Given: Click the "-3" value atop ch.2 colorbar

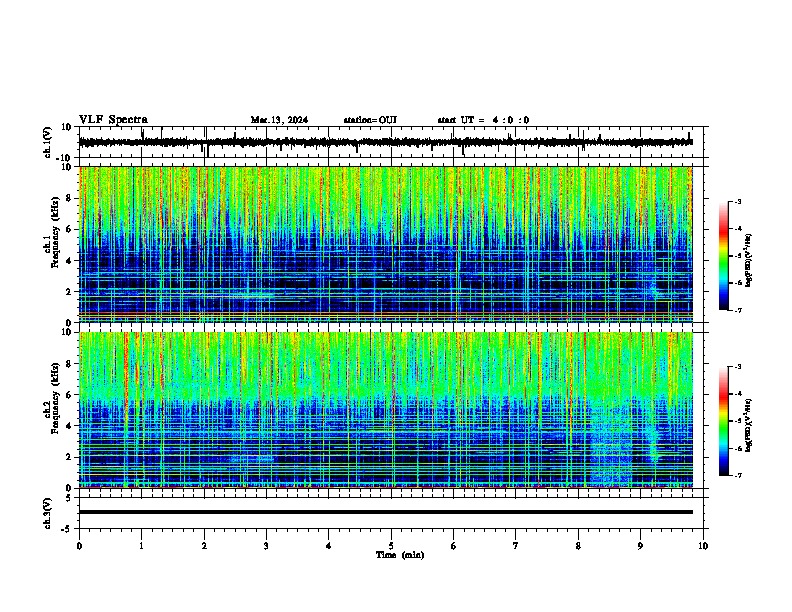Looking at the screenshot, I should 737,367.
